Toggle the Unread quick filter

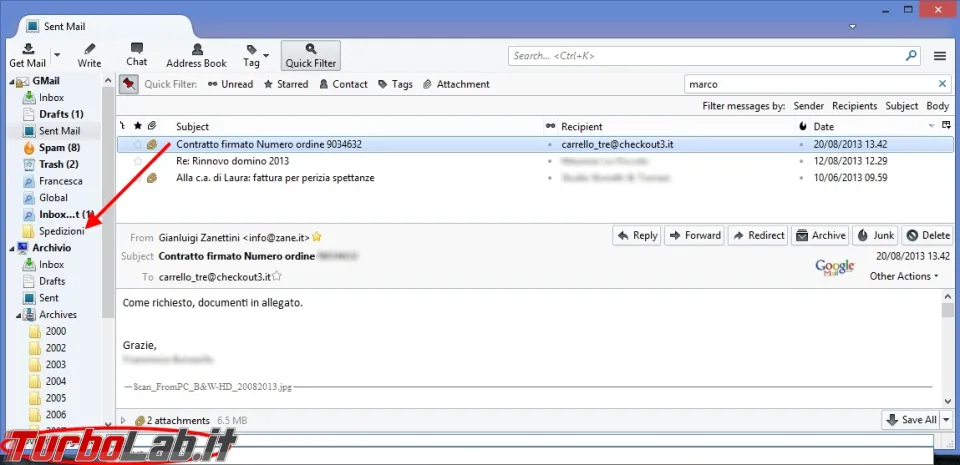tap(231, 84)
